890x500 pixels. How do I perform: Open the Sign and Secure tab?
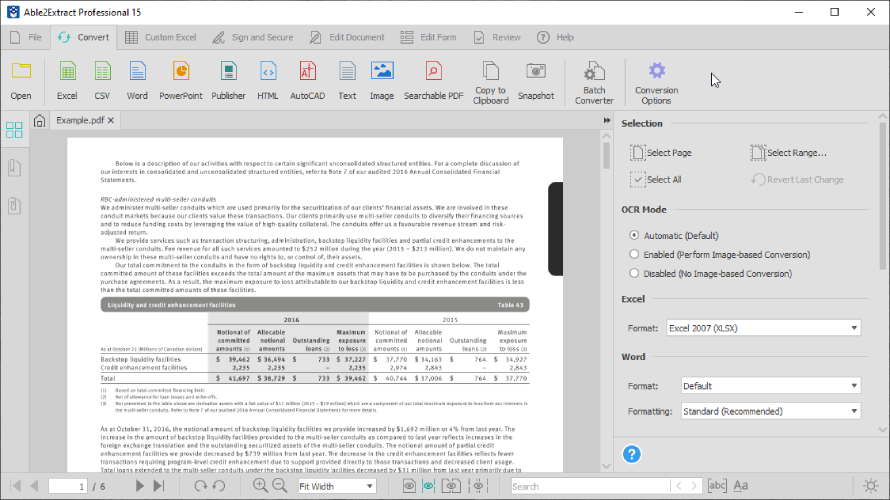tap(252, 37)
